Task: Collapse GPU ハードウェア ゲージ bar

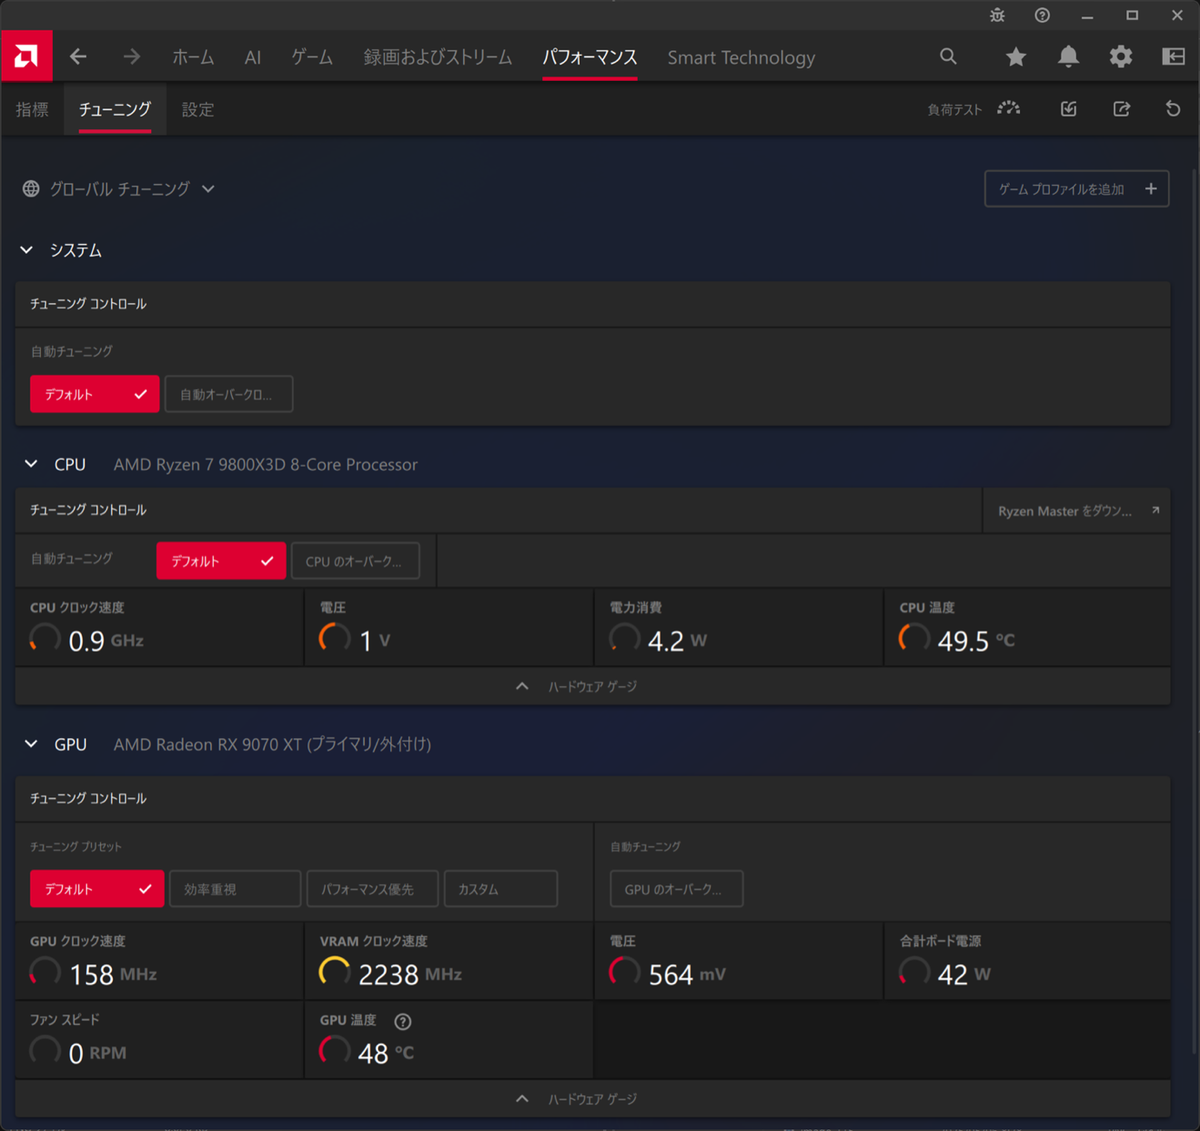Action: tap(593, 1098)
